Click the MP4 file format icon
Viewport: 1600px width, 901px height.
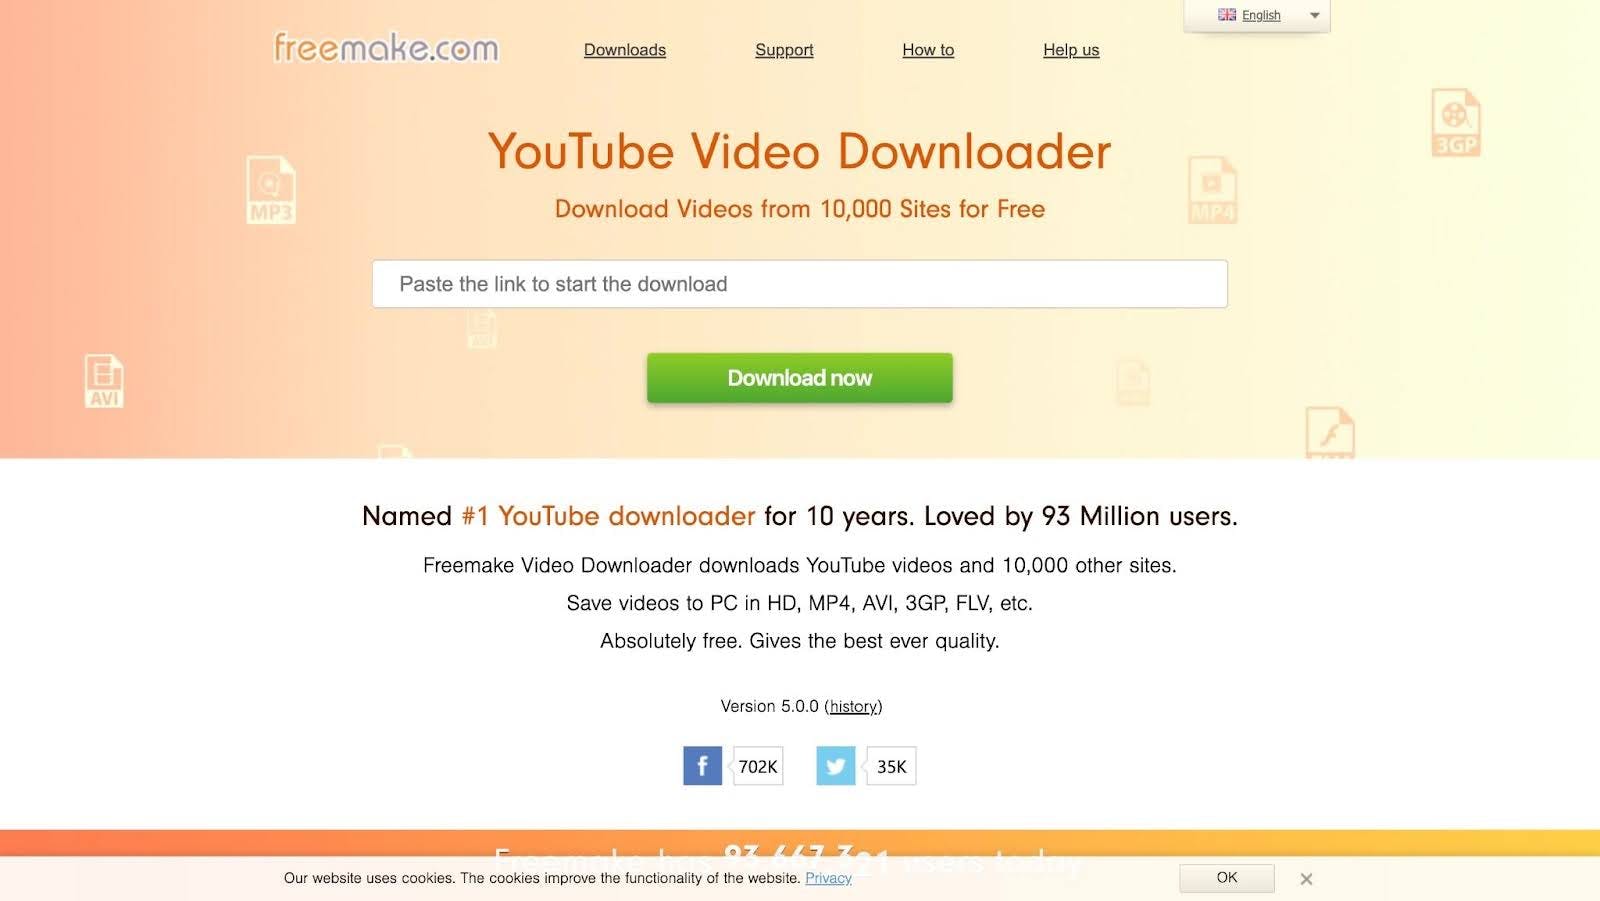click(1212, 190)
